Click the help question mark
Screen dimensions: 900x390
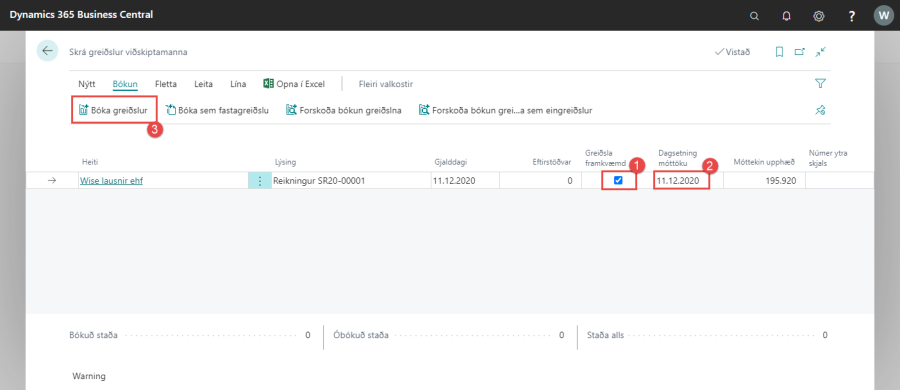(x=852, y=16)
